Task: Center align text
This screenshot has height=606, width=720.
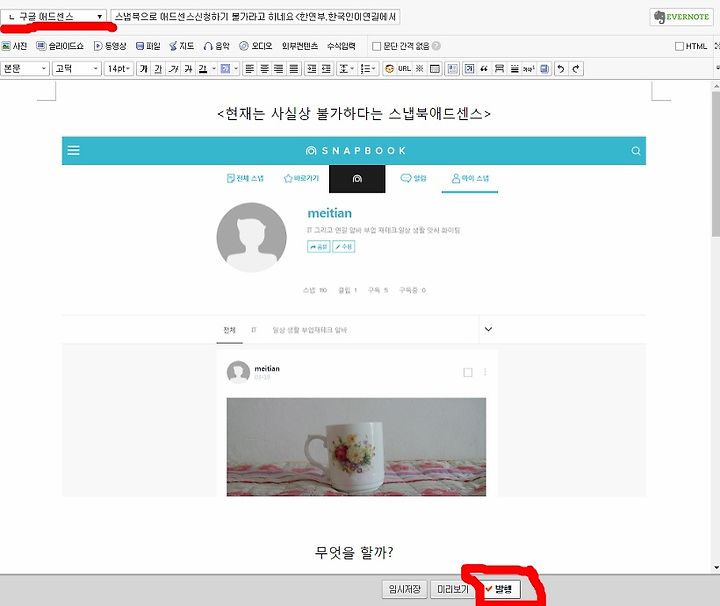Action: pyautogui.click(x=264, y=69)
